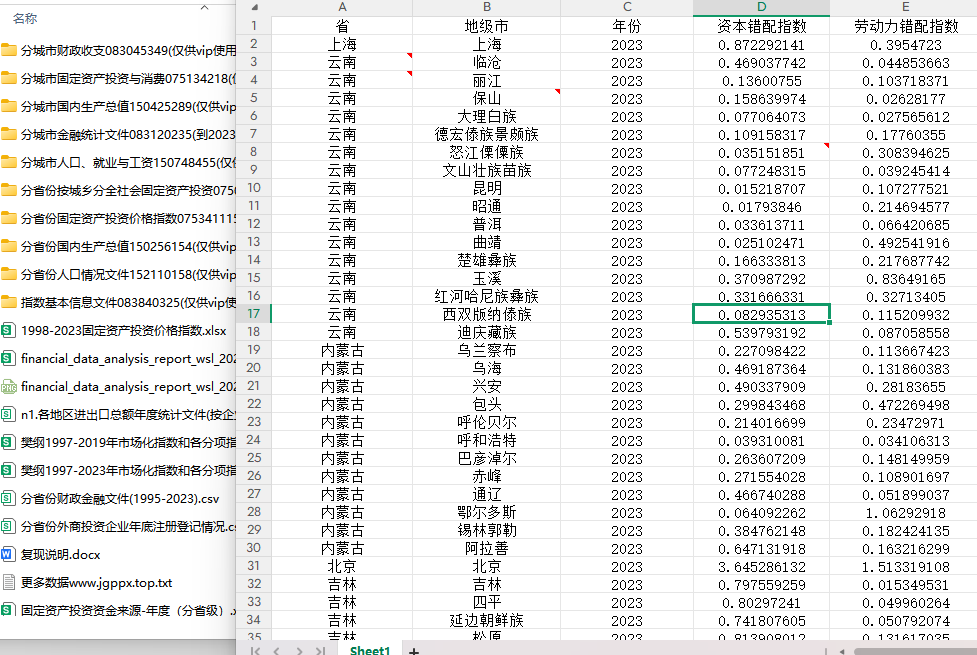
Task: Click the folder icon for 分城市国内生产总值150425289
Action: (9, 107)
